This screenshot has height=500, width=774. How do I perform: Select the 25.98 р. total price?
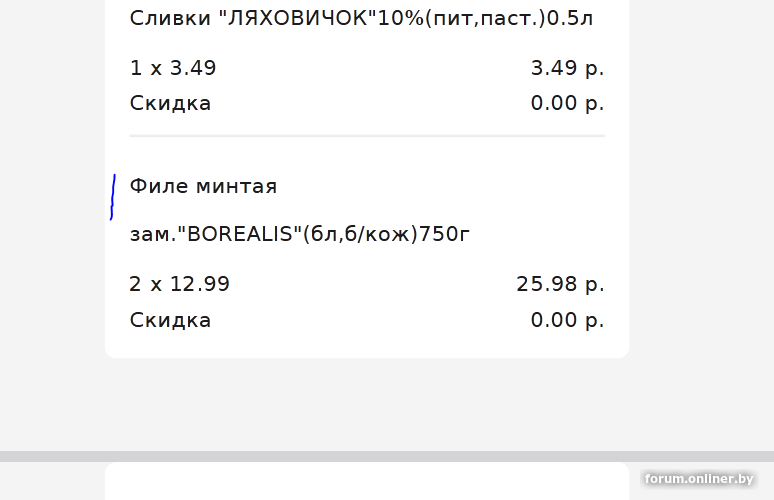click(x=560, y=284)
